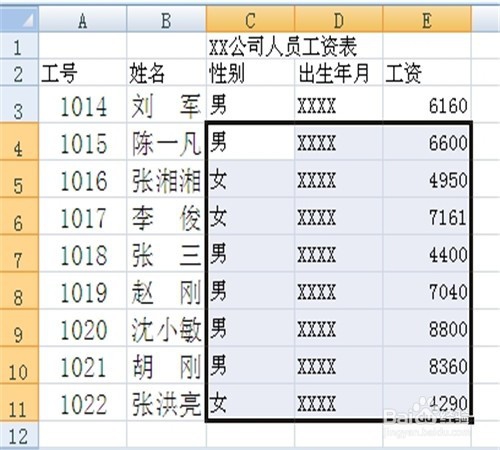Click cell with ID 1014
Image resolution: width=500 pixels, height=450 pixels.
pyautogui.click(x=83, y=104)
